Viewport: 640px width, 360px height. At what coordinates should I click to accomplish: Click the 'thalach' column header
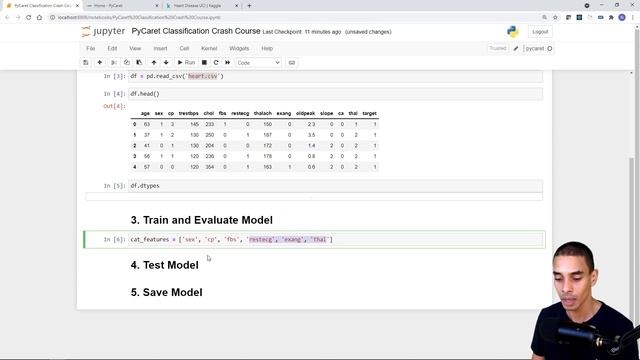262,113
